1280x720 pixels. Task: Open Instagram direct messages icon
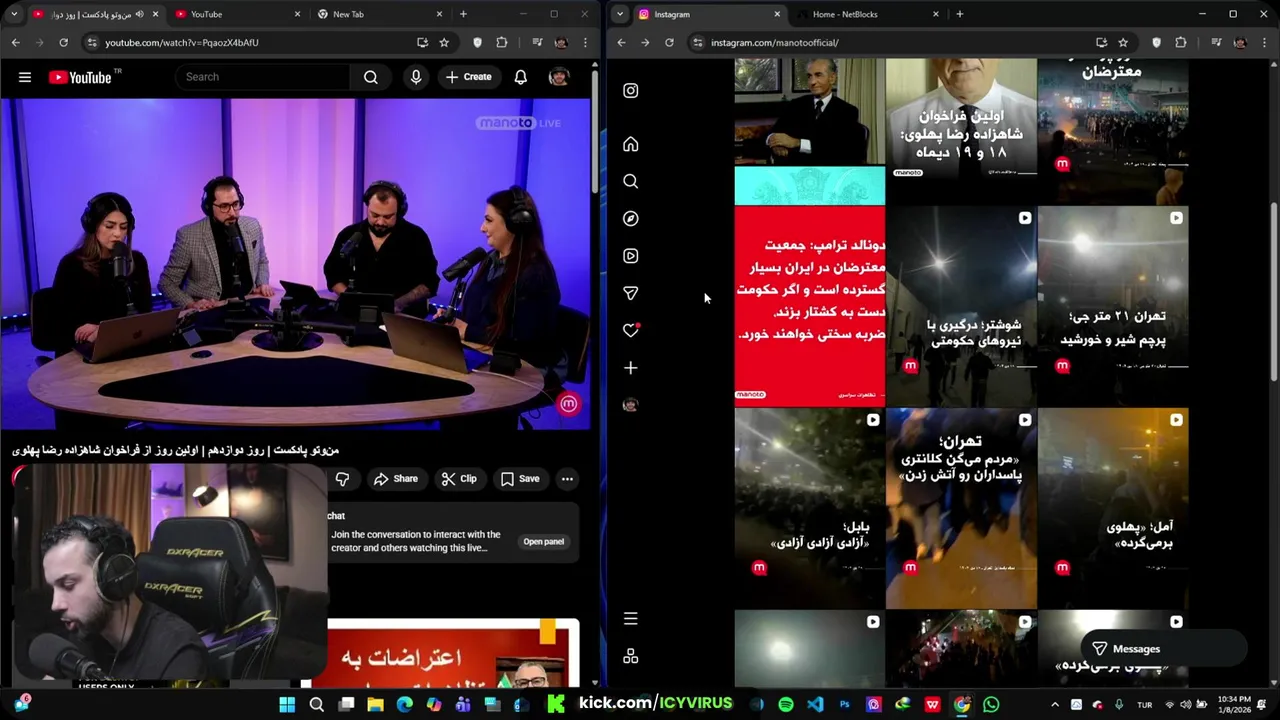(x=630, y=293)
